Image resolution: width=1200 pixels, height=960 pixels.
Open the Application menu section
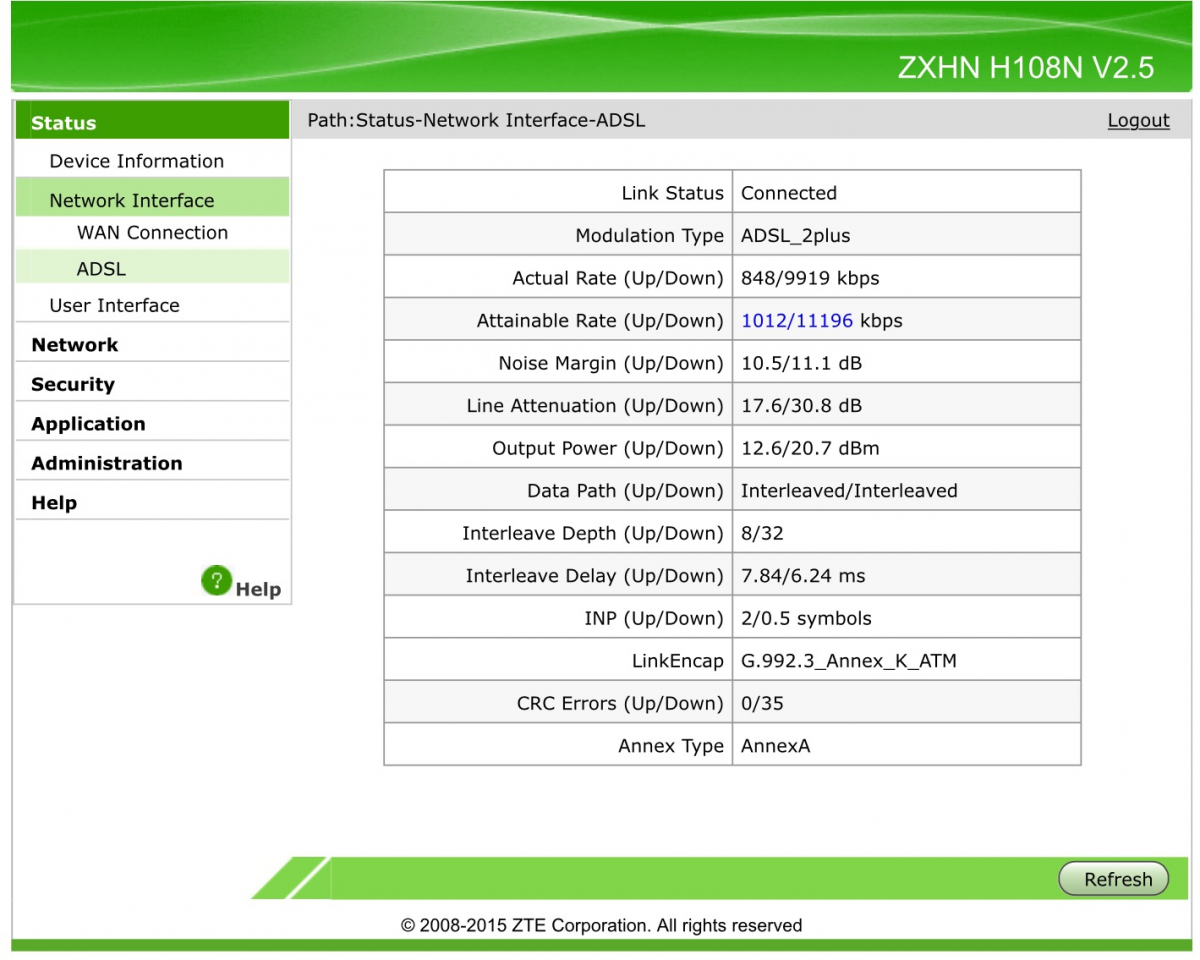tap(88, 424)
